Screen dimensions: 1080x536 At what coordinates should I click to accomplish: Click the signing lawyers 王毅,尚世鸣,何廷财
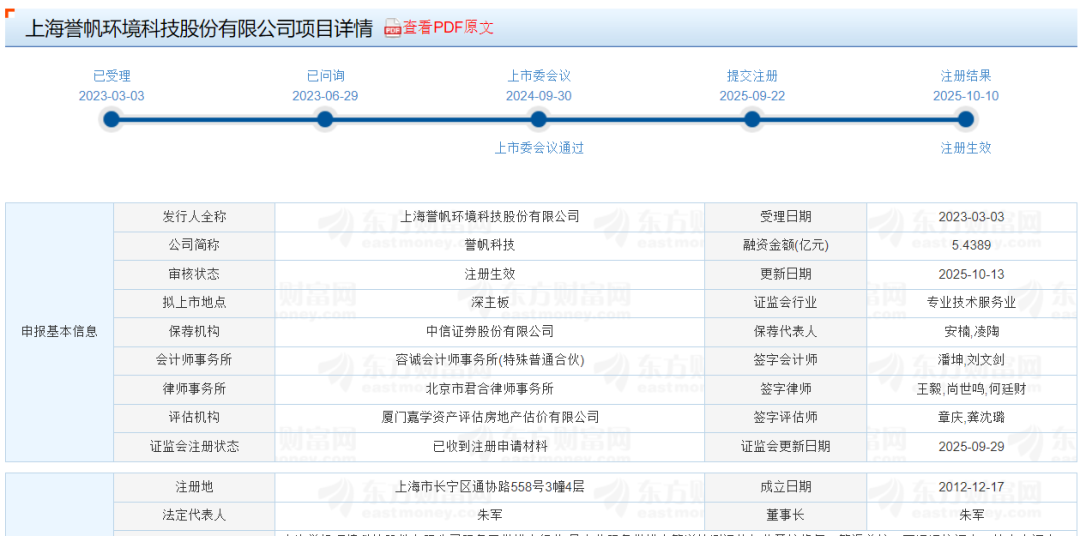[971, 389]
